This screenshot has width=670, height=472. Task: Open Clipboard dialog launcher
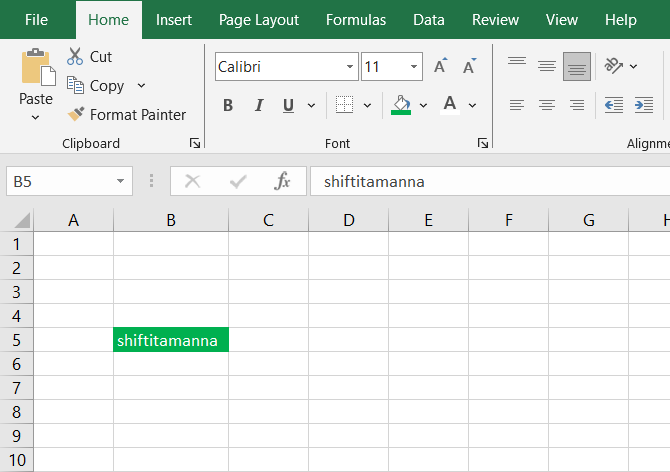pos(195,144)
